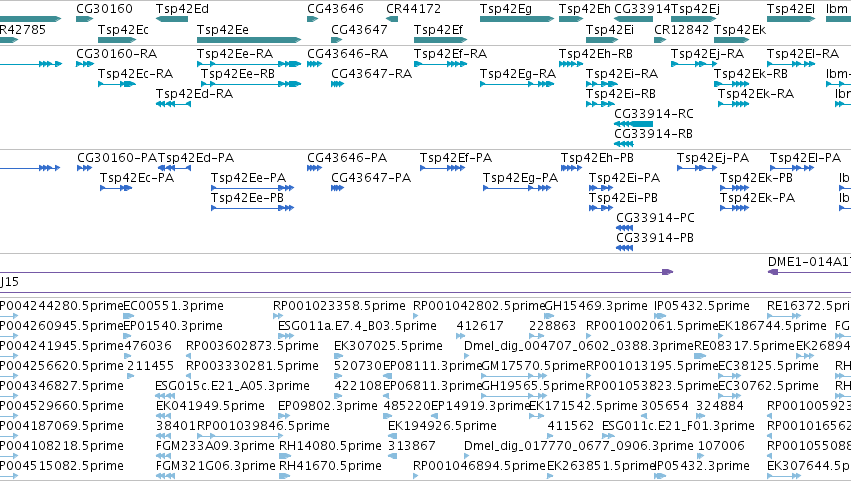Select the CG43646 gene label
The height and width of the screenshot is (481, 851).
(x=335, y=9)
